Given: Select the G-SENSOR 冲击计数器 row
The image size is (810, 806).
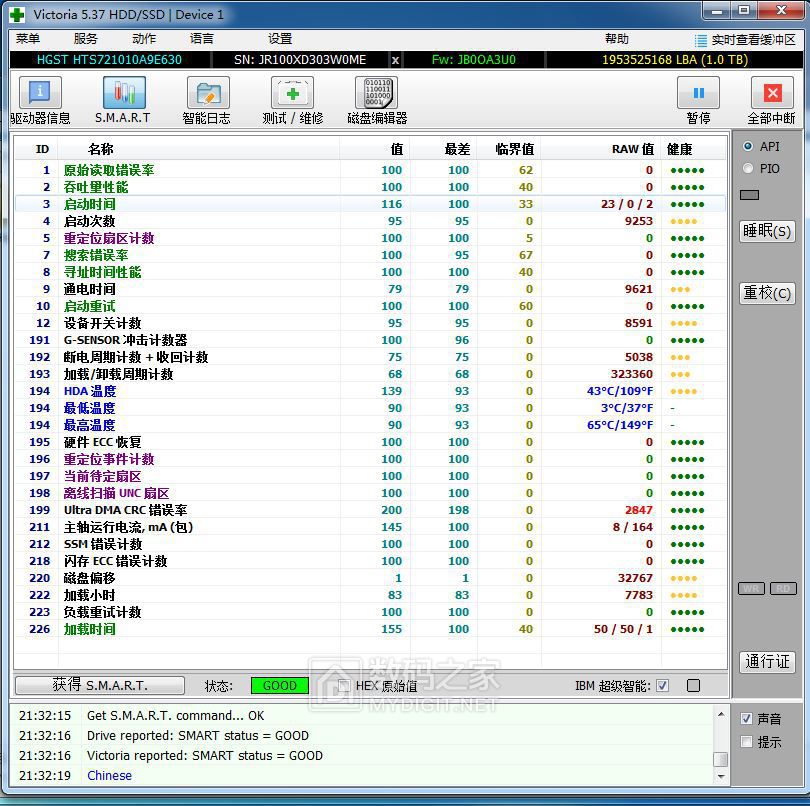Looking at the screenshot, I should click(370, 340).
